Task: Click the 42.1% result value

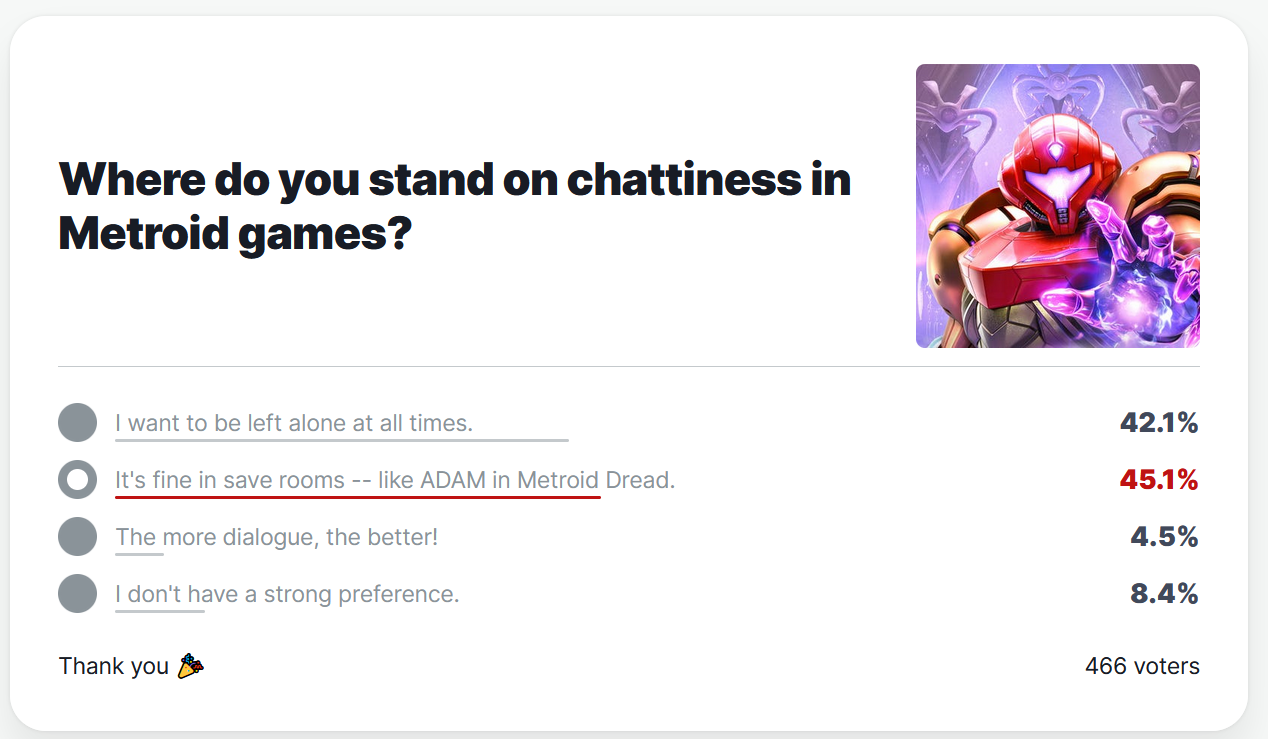Action: coord(1158,423)
